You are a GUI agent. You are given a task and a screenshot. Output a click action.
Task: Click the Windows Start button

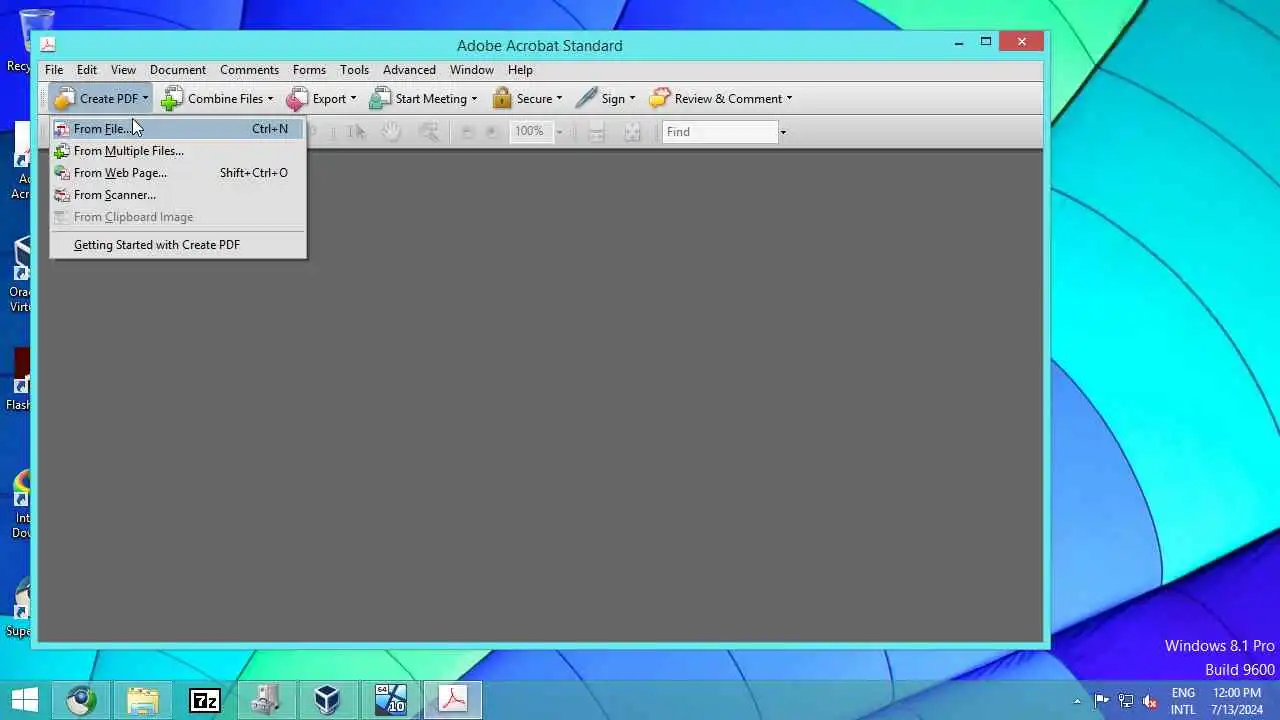point(25,700)
